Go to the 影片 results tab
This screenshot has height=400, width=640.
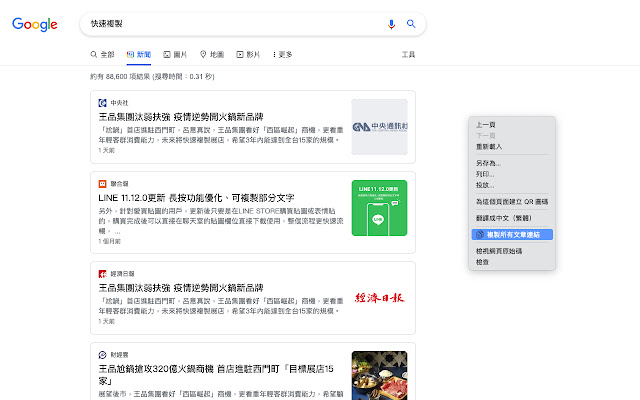tap(248, 54)
